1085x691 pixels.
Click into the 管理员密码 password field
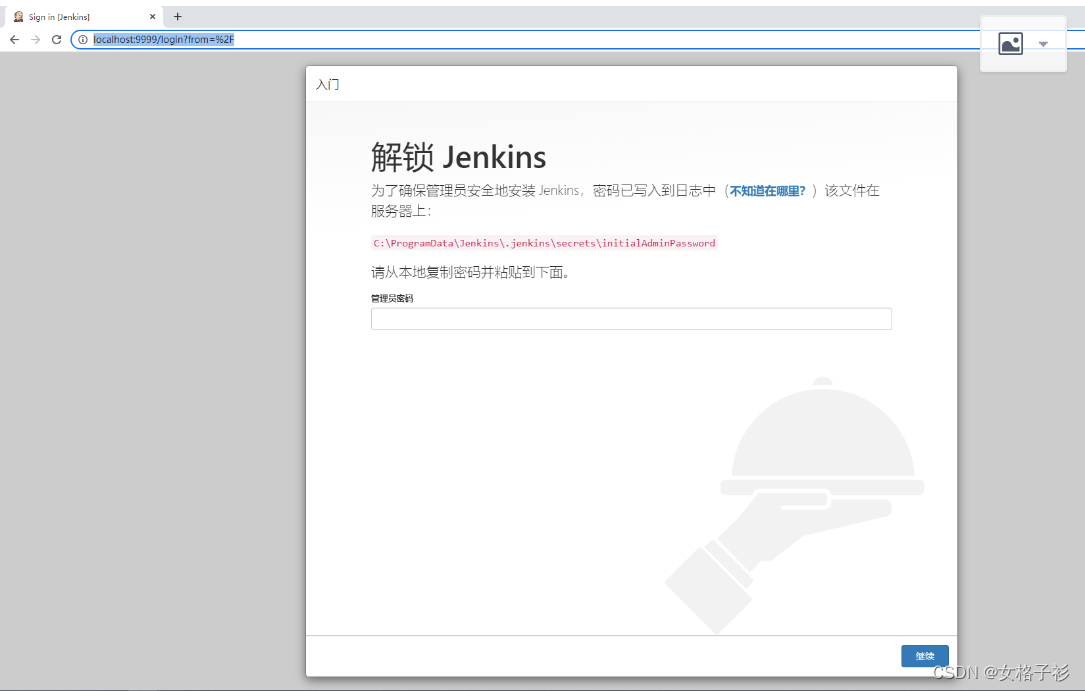click(x=631, y=319)
